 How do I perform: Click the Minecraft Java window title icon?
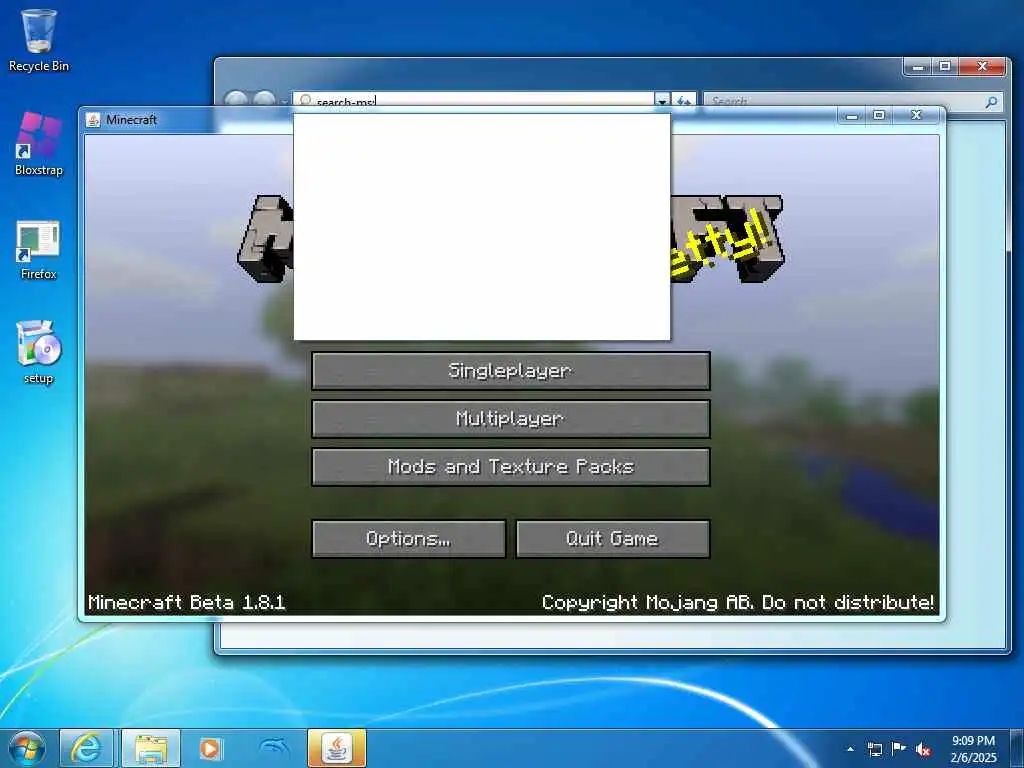[93, 120]
